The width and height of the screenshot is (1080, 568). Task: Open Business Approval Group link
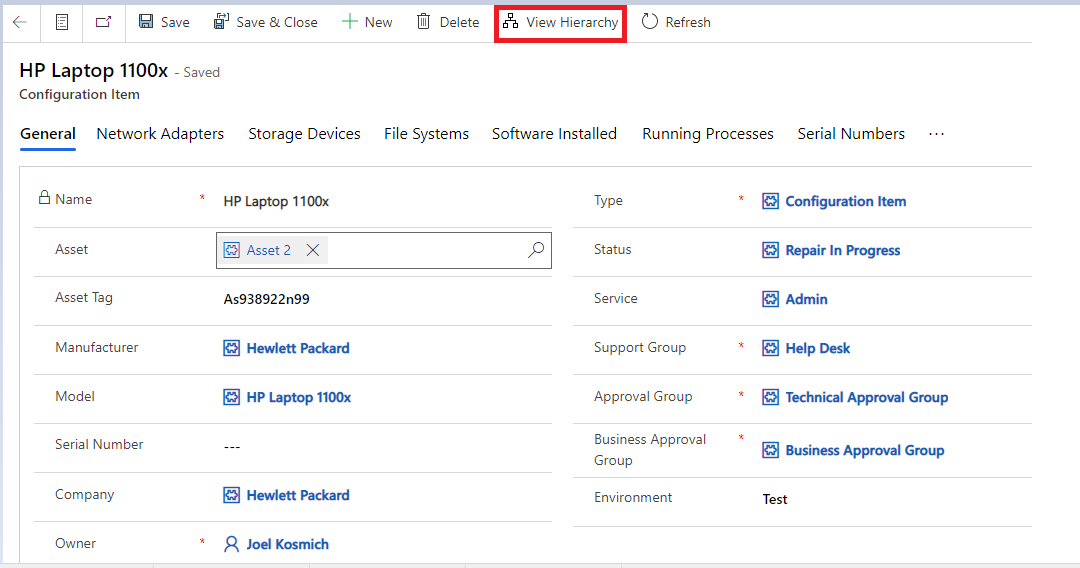(x=864, y=450)
